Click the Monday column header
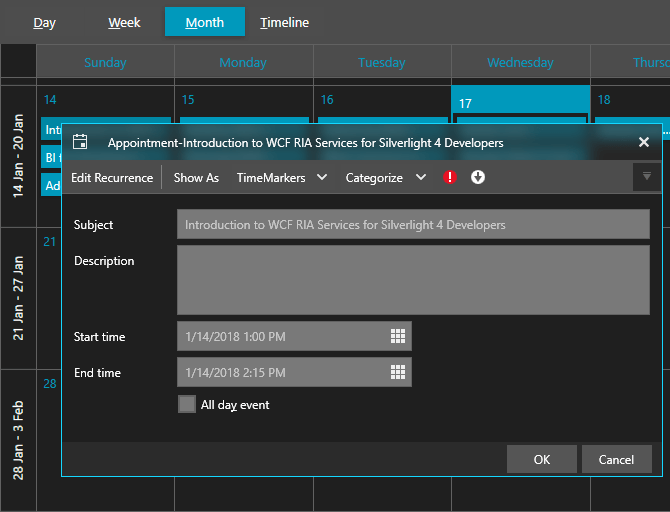 click(243, 62)
